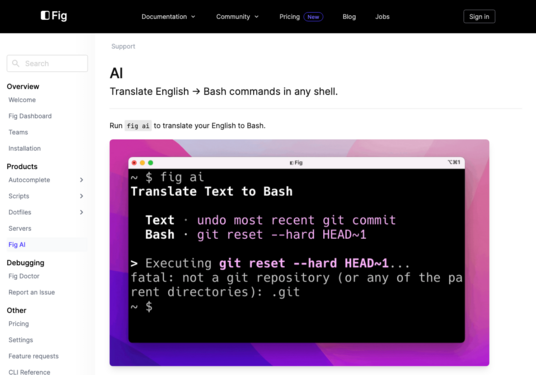Open the Autocomplete sidebar item
The image size is (536, 375).
point(29,180)
